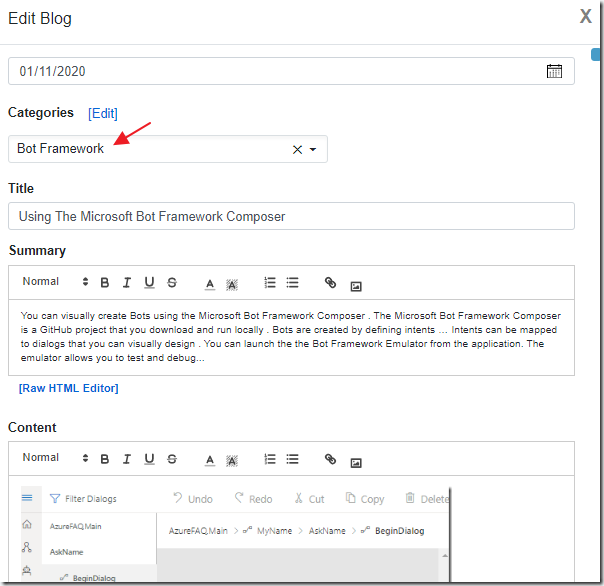Image resolution: width=604 pixels, height=586 pixels.
Task: Insert bullet list in Summary editor
Action: (x=292, y=282)
